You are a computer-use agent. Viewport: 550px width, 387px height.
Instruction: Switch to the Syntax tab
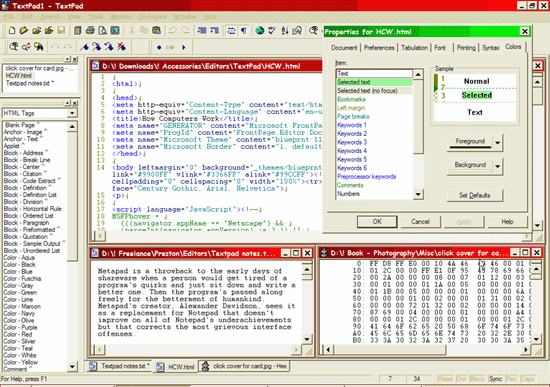[490, 48]
